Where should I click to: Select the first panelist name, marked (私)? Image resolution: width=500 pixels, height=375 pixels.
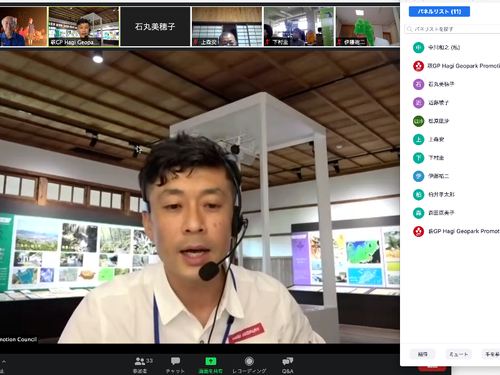click(x=444, y=48)
